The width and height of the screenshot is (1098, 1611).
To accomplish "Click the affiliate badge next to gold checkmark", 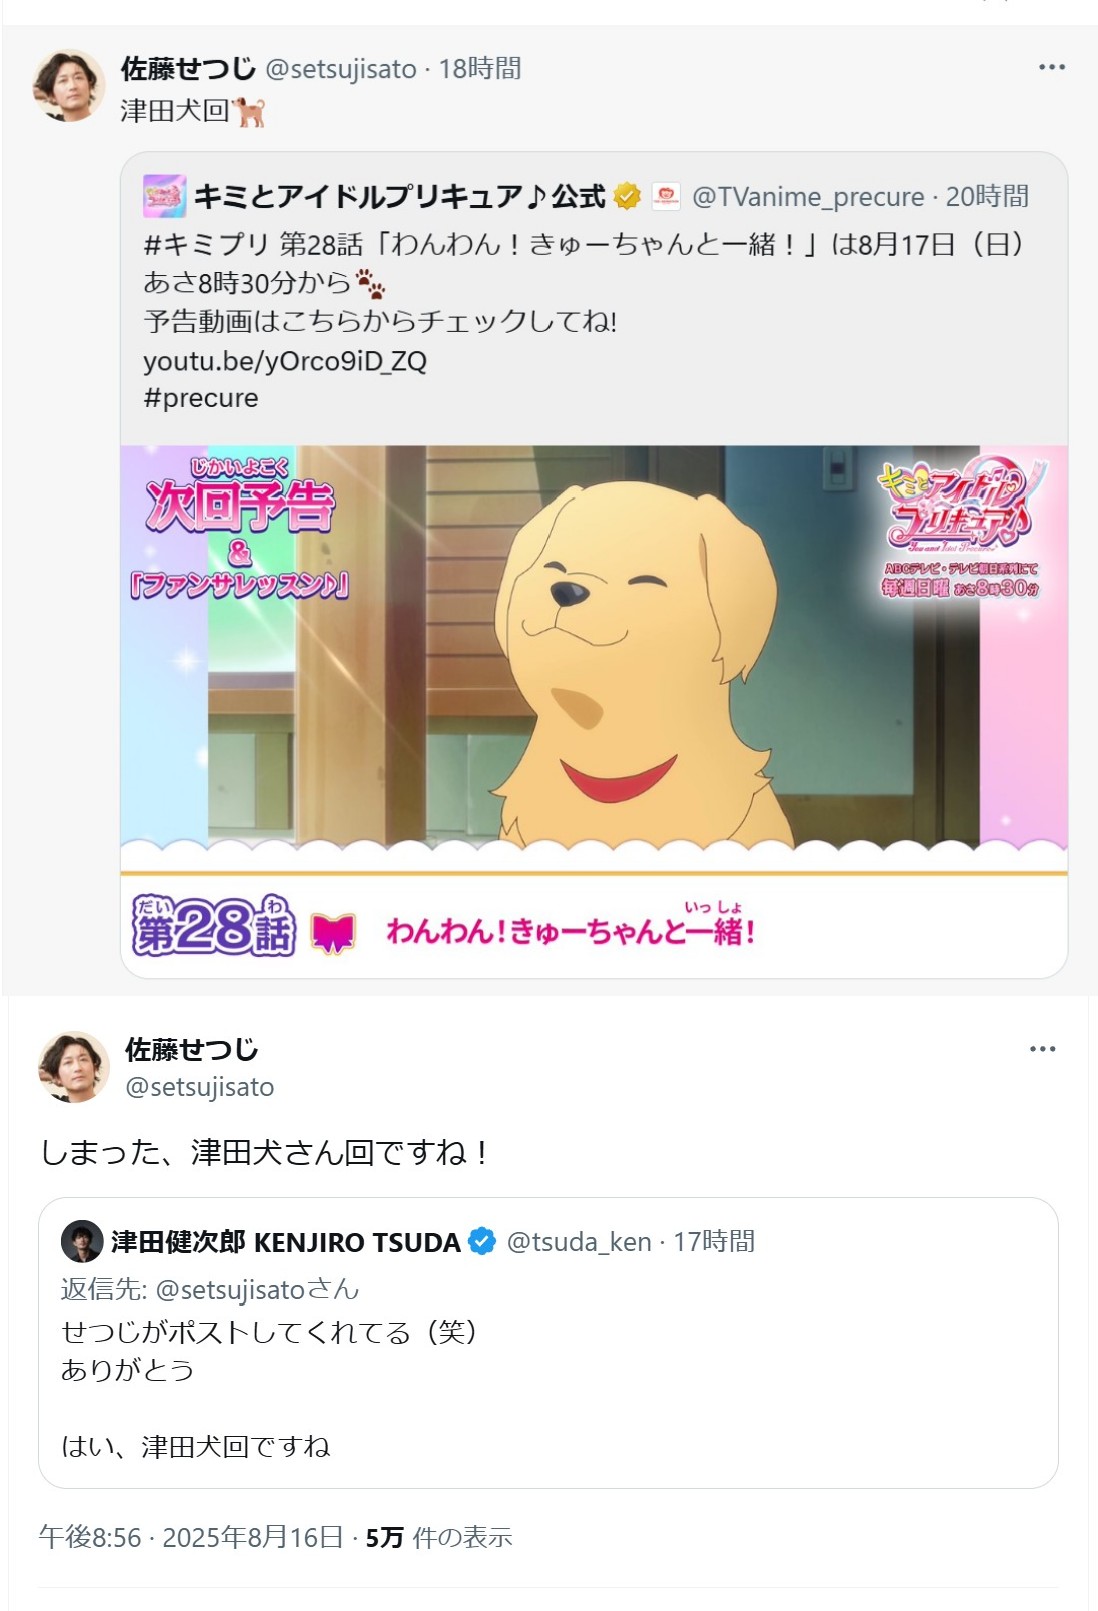I will tap(666, 196).
